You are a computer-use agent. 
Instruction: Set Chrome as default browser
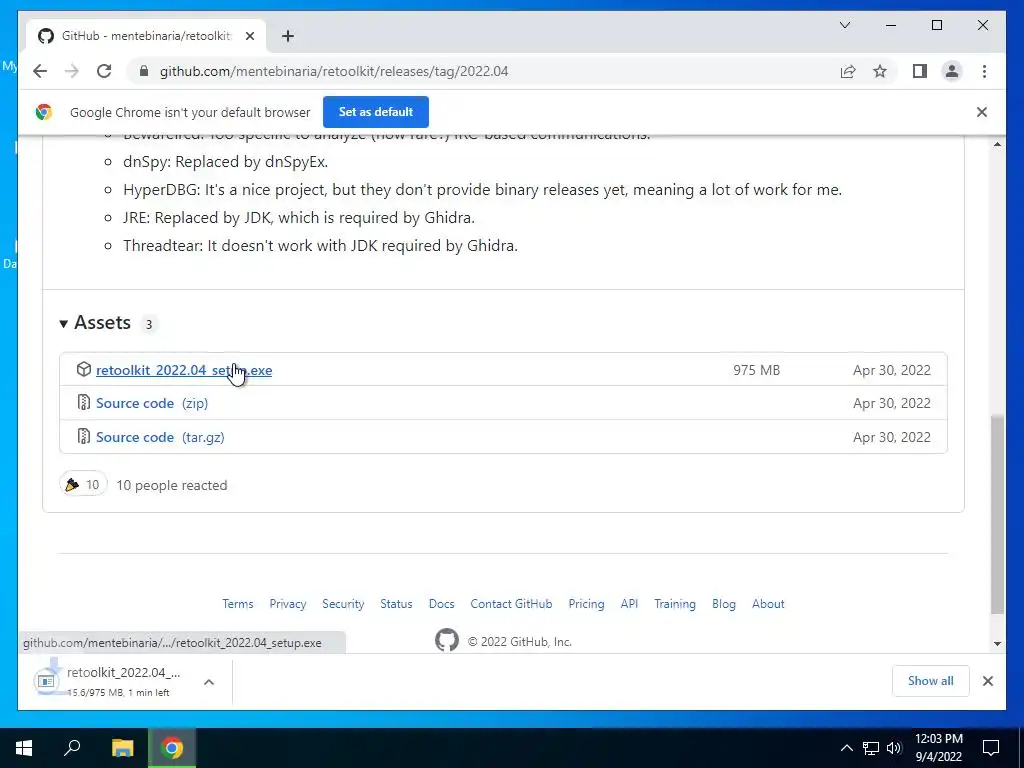[x=376, y=112]
